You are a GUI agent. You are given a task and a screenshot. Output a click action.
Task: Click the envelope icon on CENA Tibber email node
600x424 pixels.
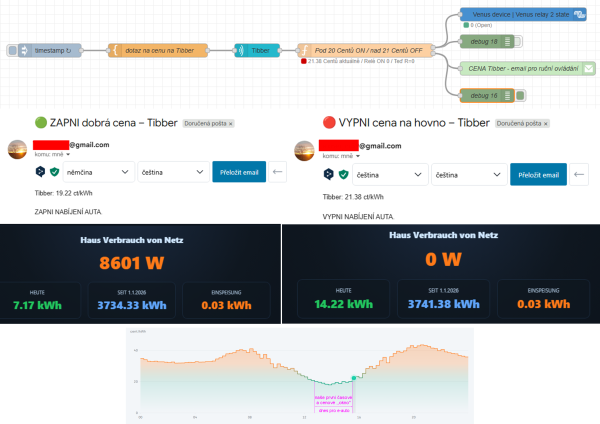589,68
